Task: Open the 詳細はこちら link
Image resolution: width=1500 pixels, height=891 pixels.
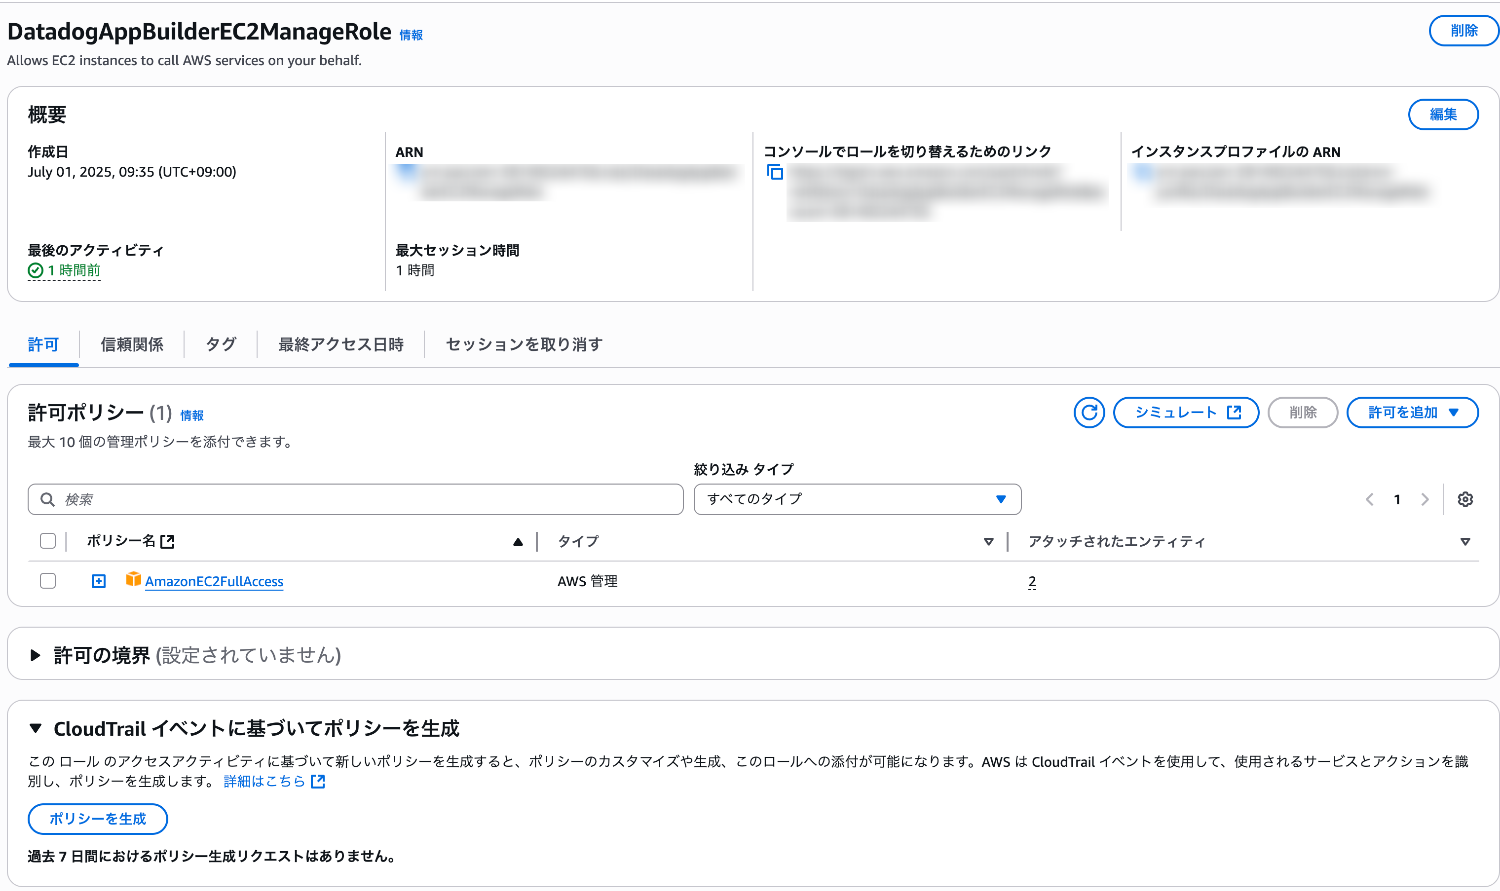Action: 264,781
